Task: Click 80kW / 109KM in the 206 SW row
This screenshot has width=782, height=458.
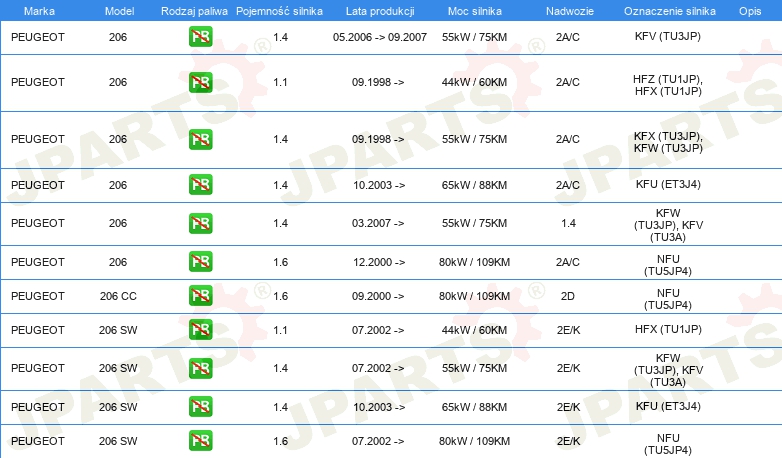Action: (x=474, y=441)
